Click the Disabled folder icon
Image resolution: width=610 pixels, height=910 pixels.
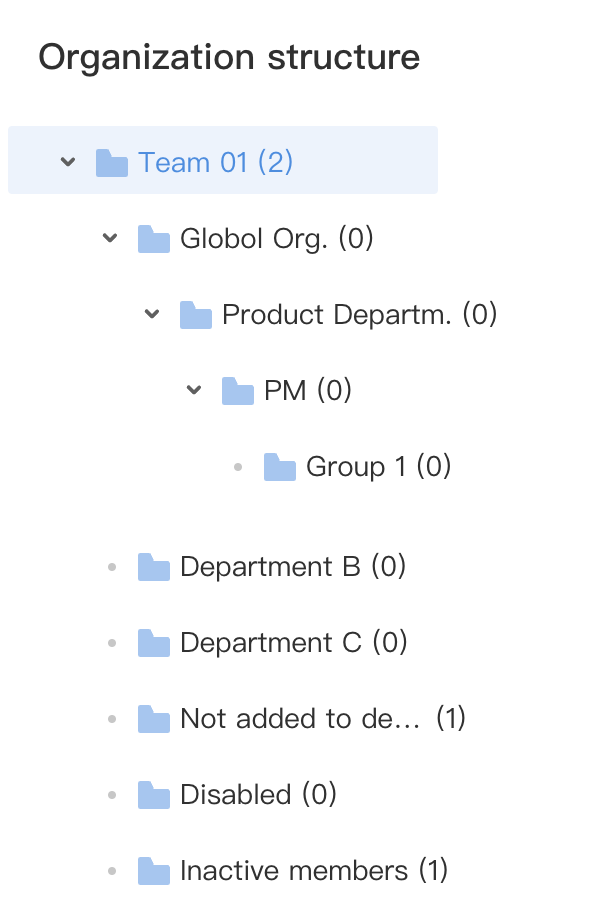[x=154, y=795]
